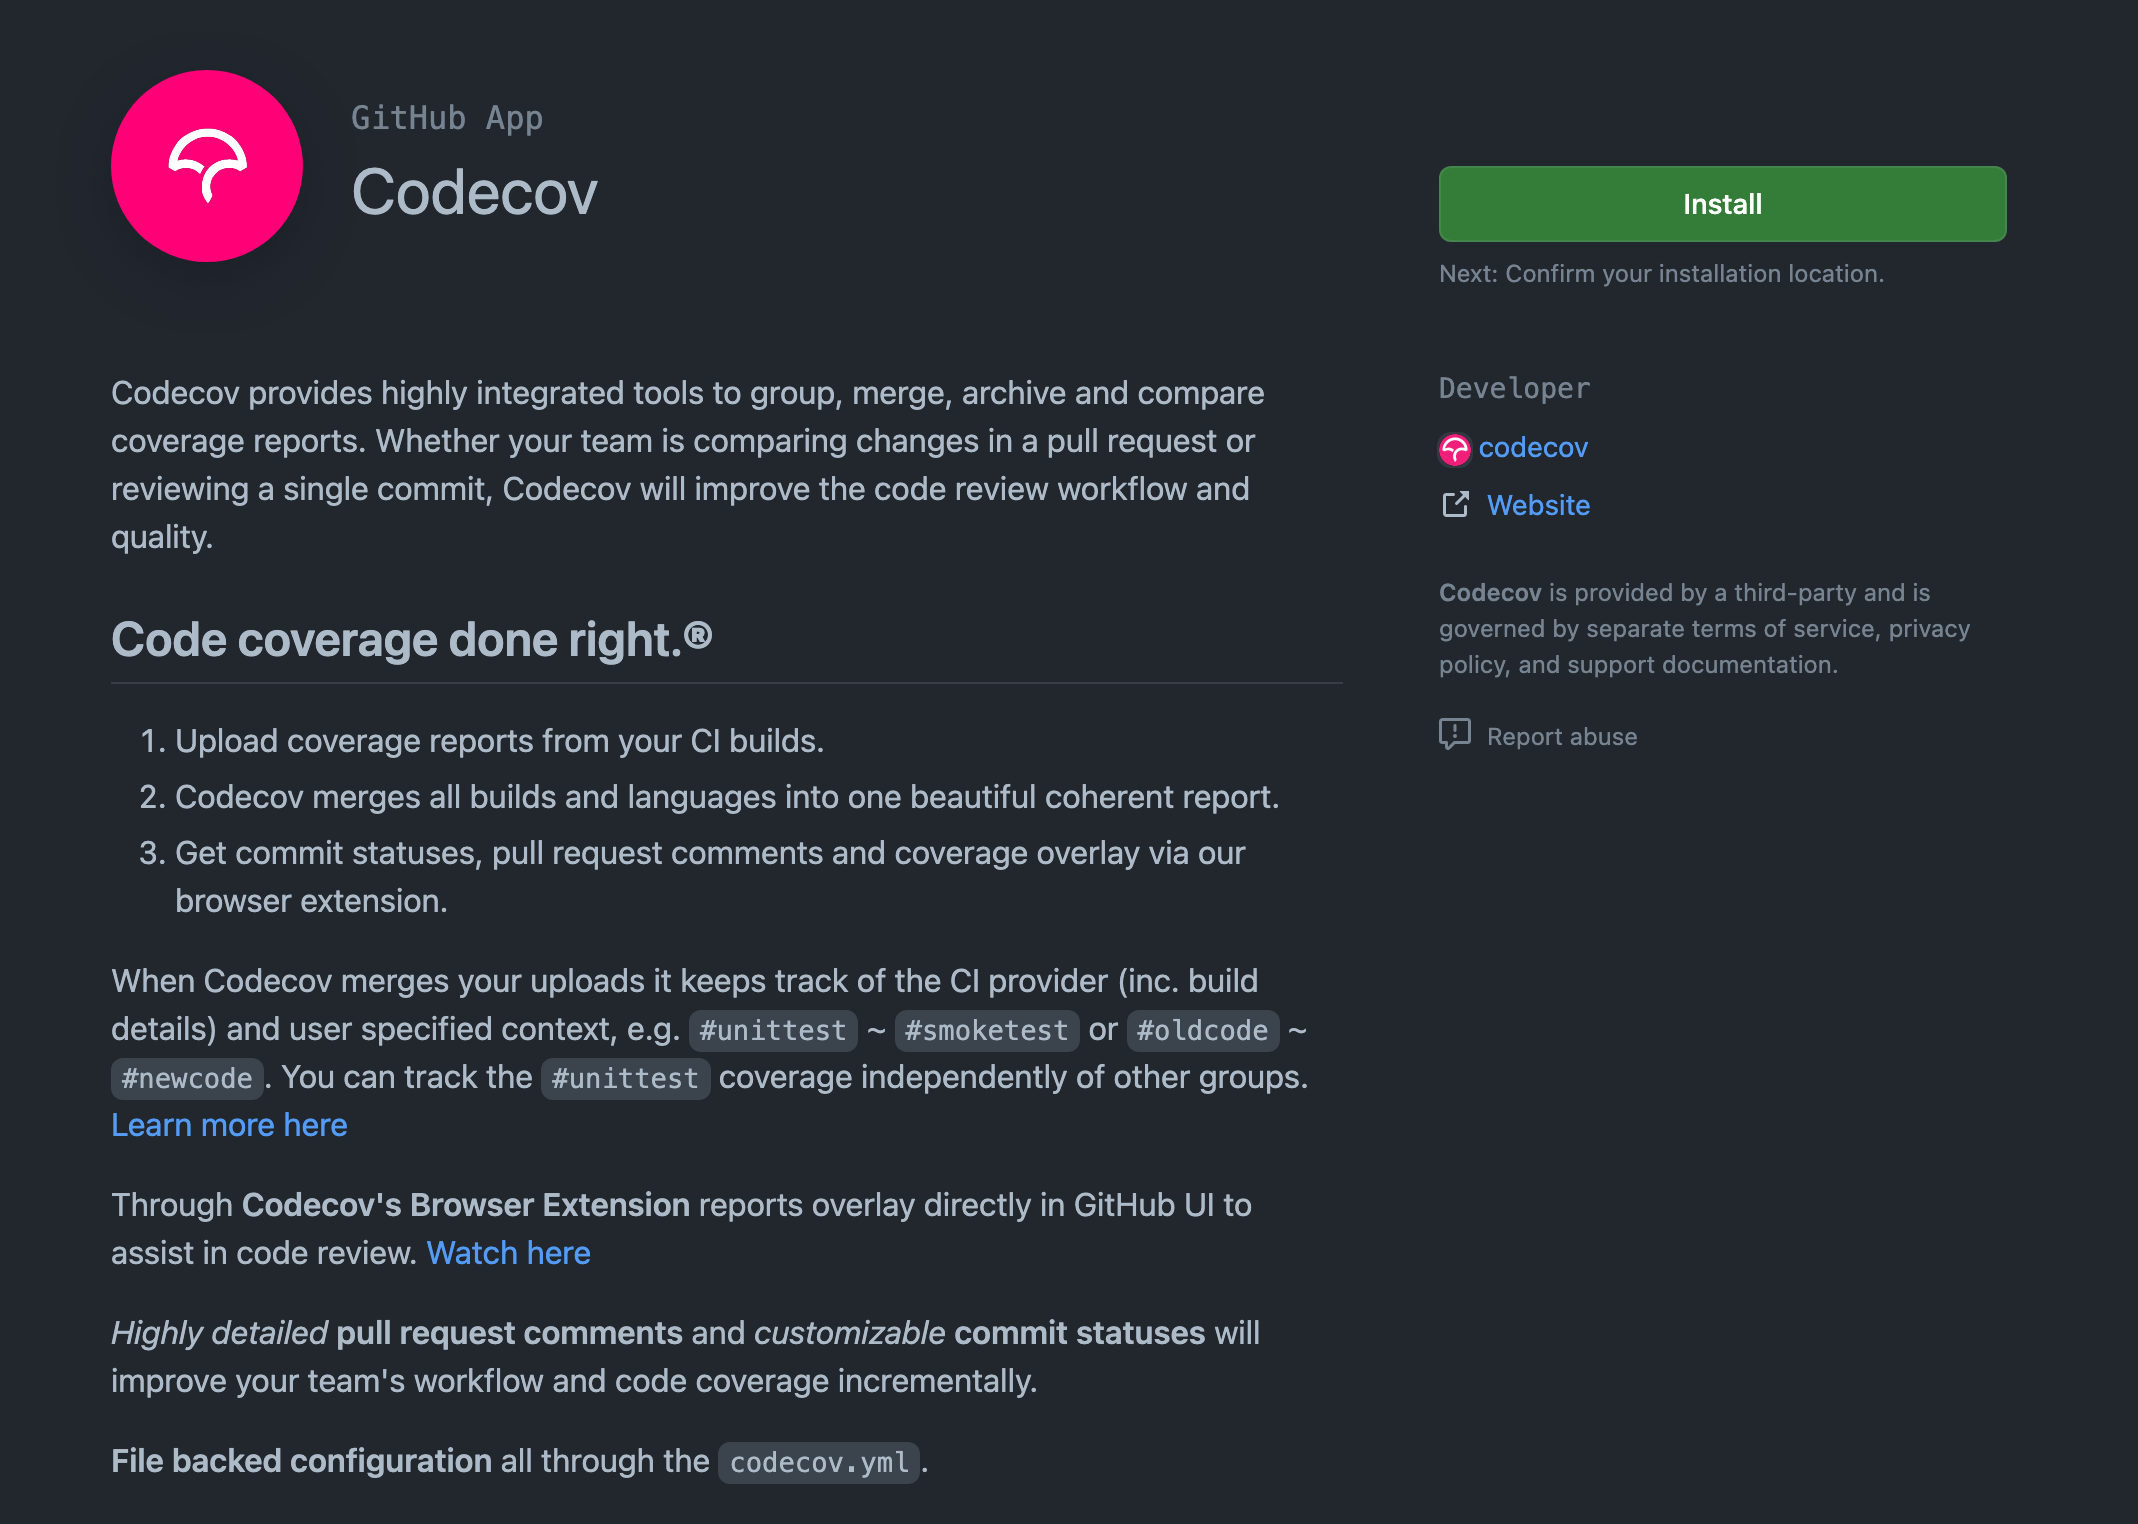Click the codecov.yml code snippet
2138x1524 pixels.
[818, 1462]
